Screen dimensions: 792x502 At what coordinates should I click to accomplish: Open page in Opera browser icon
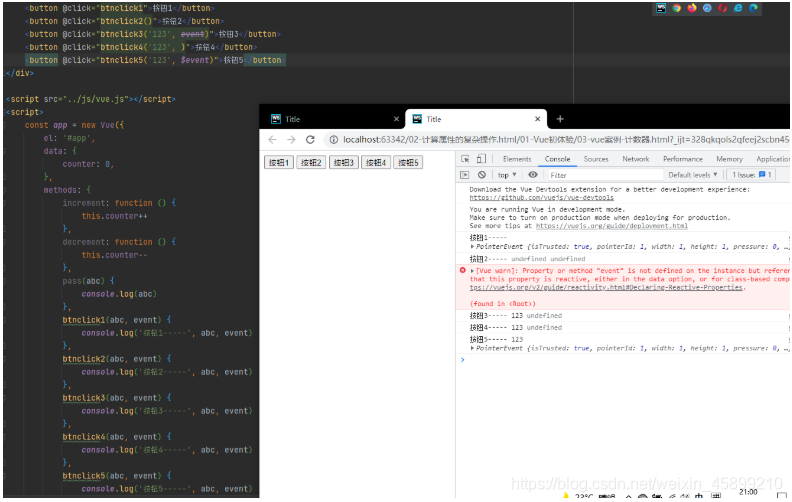(x=723, y=8)
